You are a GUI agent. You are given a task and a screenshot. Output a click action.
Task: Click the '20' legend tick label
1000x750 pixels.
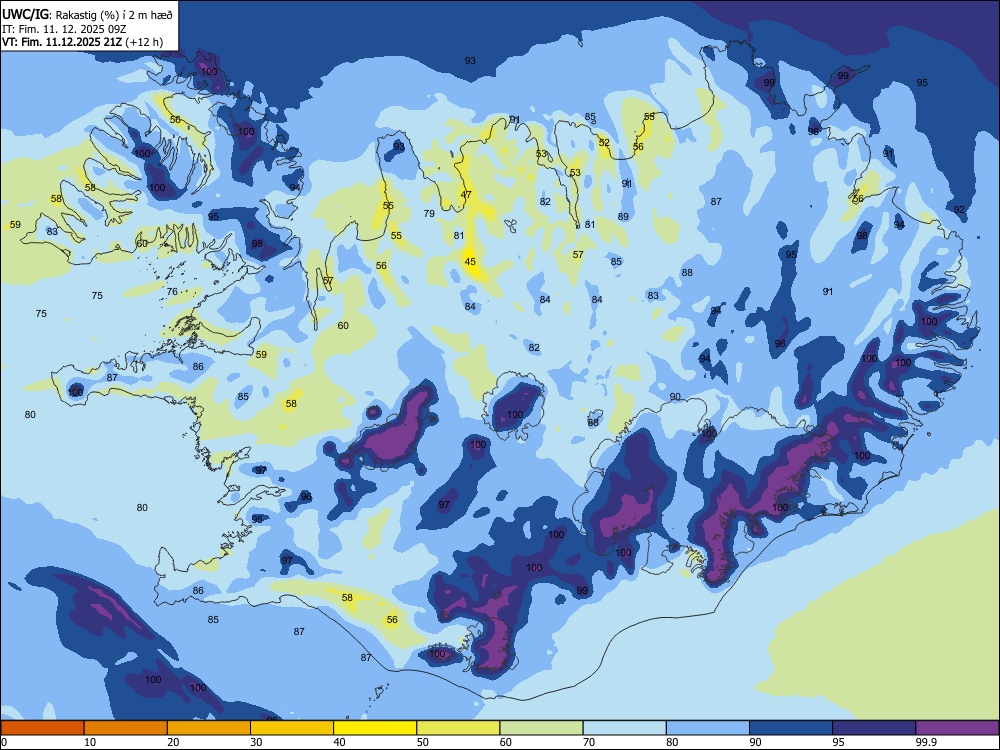pos(173,742)
